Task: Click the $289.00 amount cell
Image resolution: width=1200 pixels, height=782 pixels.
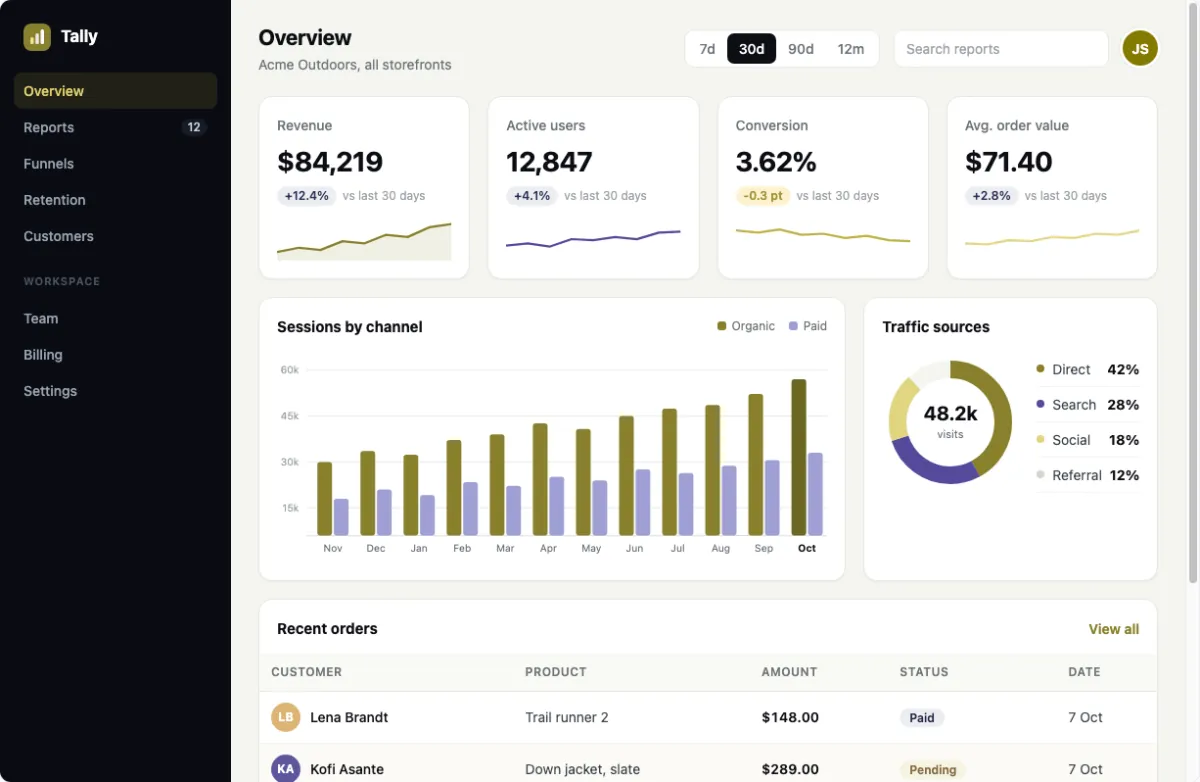Action: (790, 769)
